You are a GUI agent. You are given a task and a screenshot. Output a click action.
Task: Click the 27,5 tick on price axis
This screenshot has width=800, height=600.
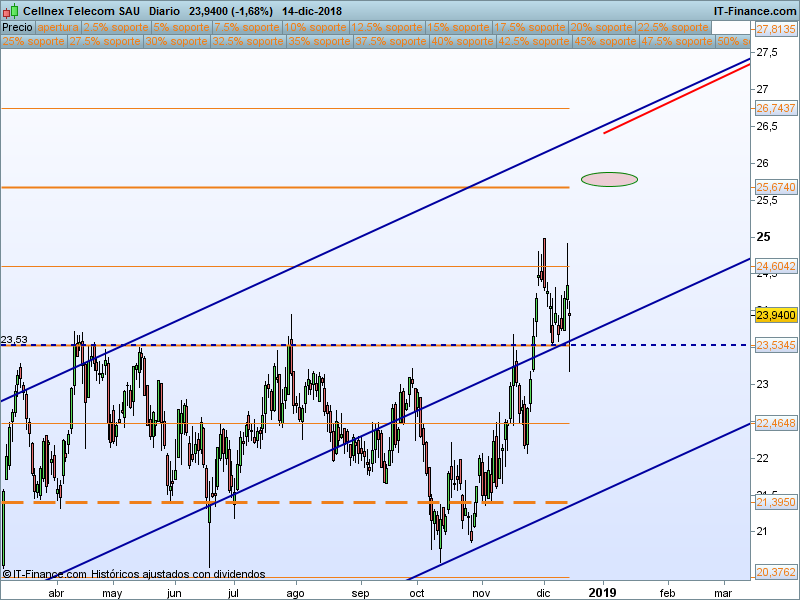coord(767,53)
